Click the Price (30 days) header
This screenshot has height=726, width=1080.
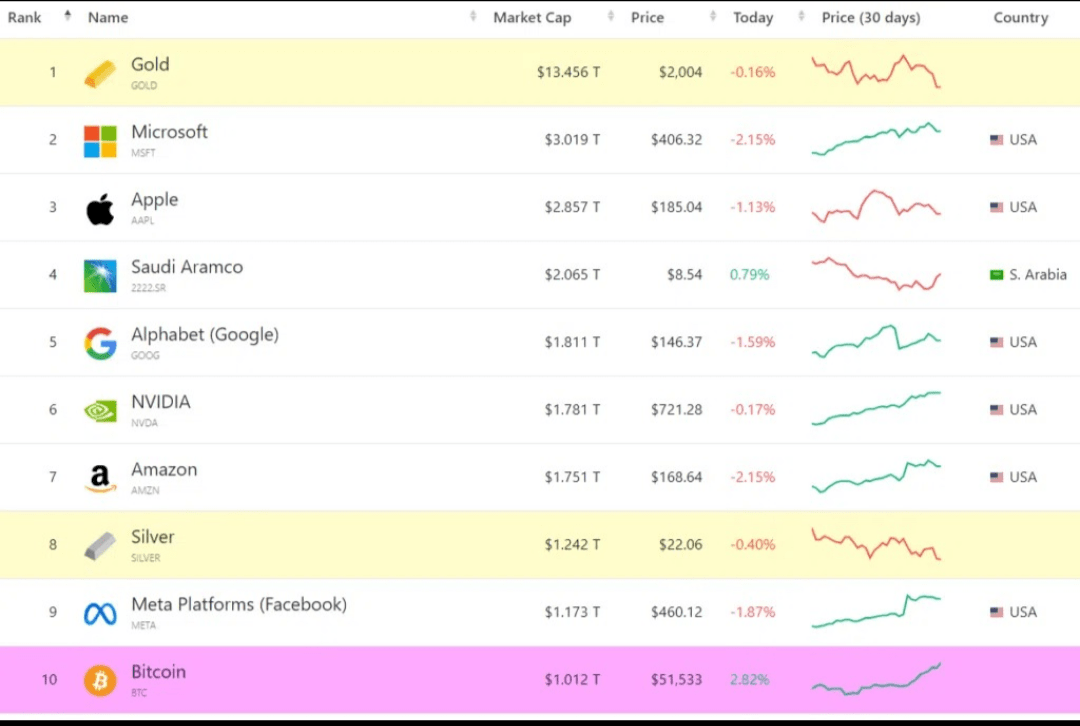click(x=871, y=18)
